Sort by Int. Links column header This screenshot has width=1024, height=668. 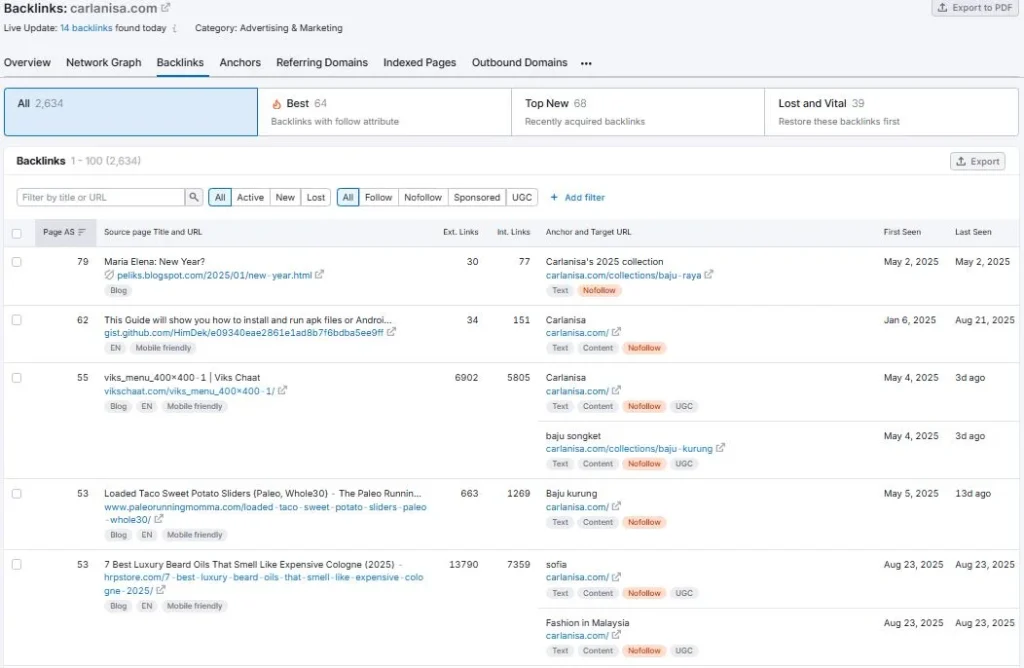click(x=513, y=232)
